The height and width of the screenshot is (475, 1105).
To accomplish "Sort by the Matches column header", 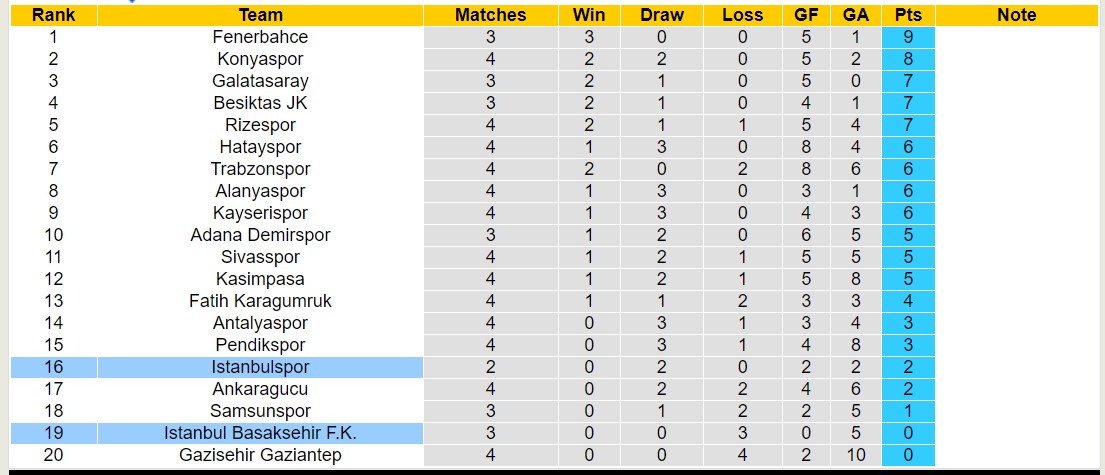I will 490,15.
